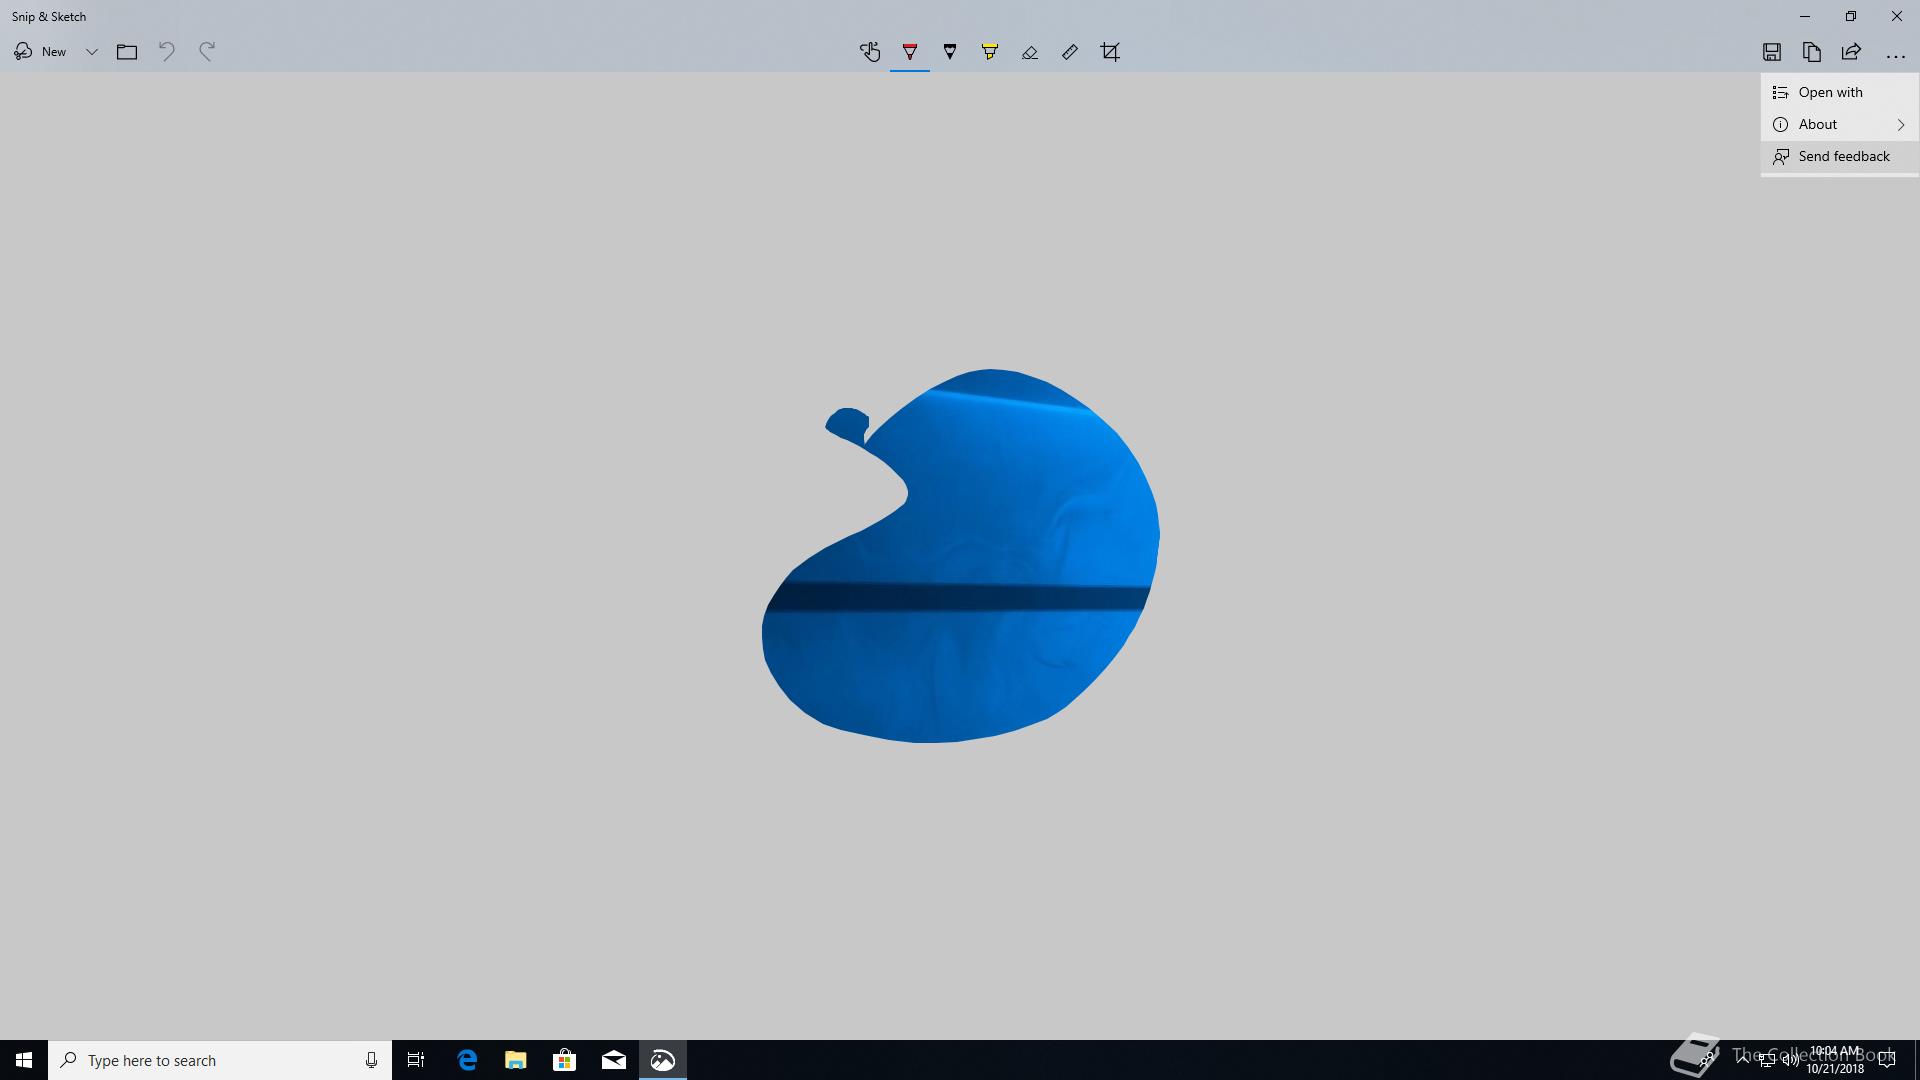1920x1080 pixels.
Task: Restore down the Snip & Sketch window
Action: 1851,16
